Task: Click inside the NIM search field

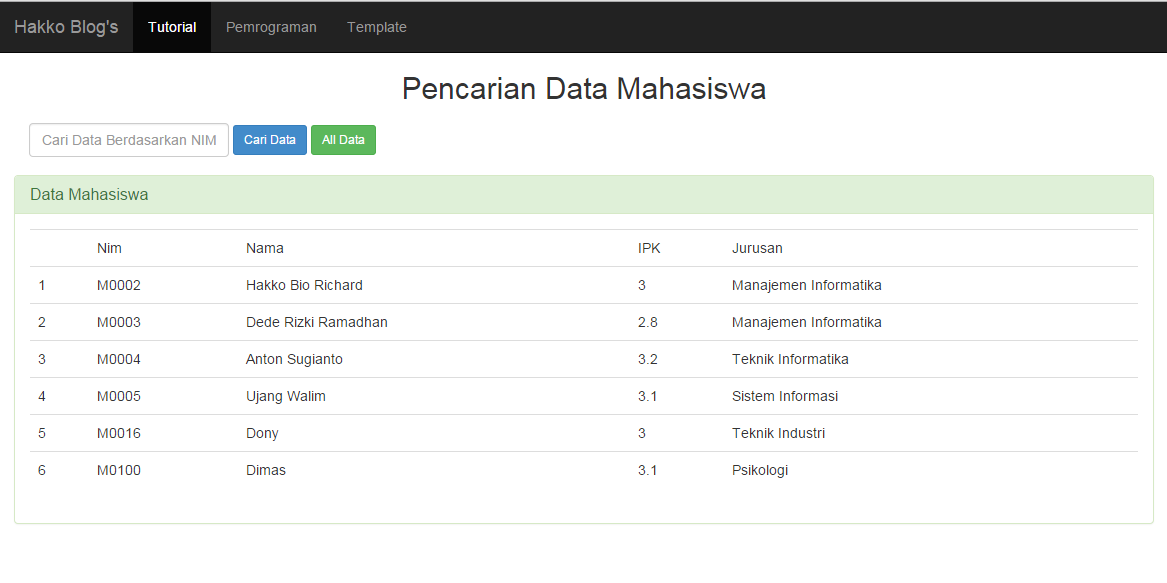Action: click(128, 140)
